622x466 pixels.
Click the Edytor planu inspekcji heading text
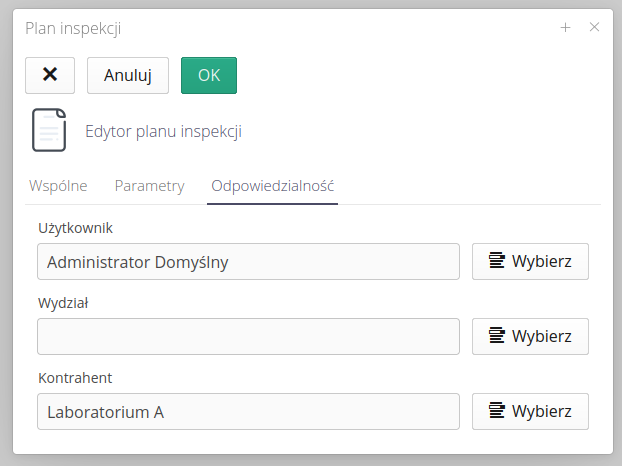[x=163, y=131]
